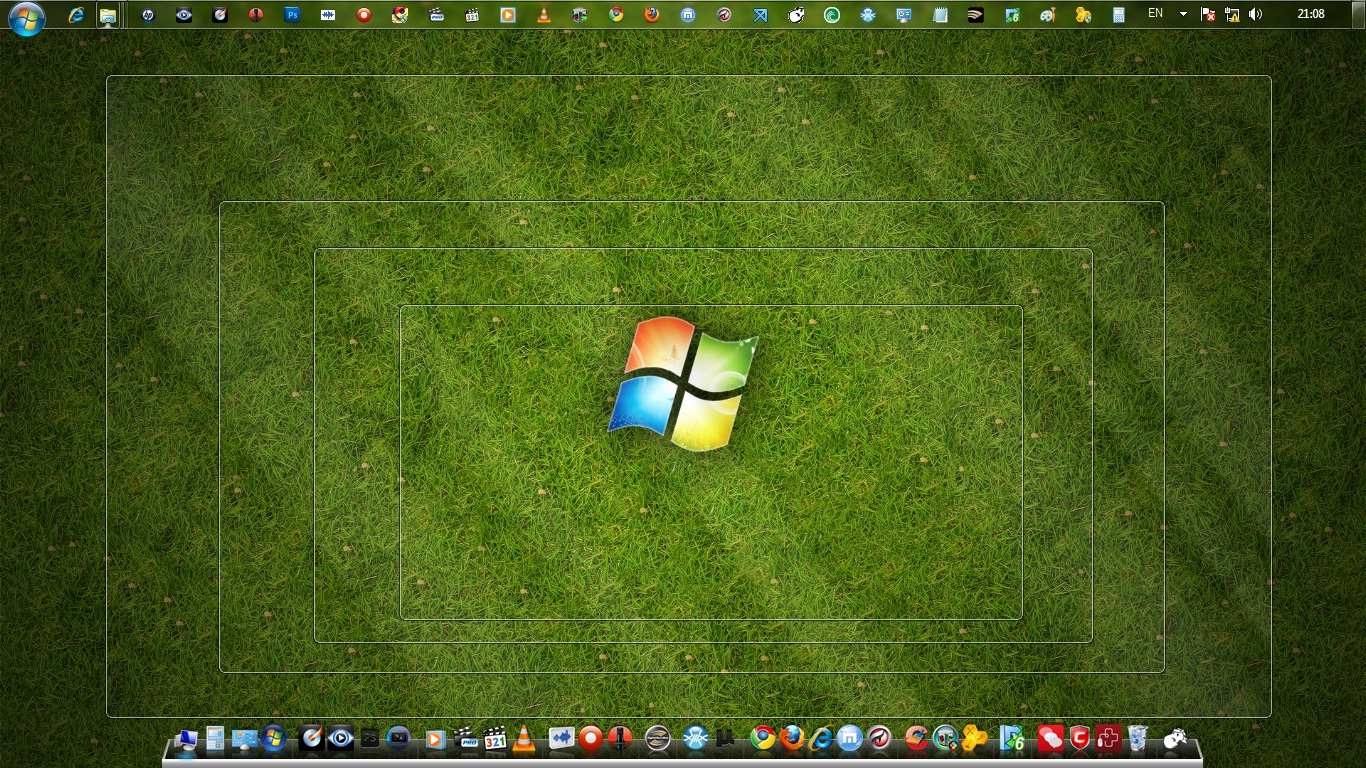Open the red cross first-aid dock icon

[1108, 739]
